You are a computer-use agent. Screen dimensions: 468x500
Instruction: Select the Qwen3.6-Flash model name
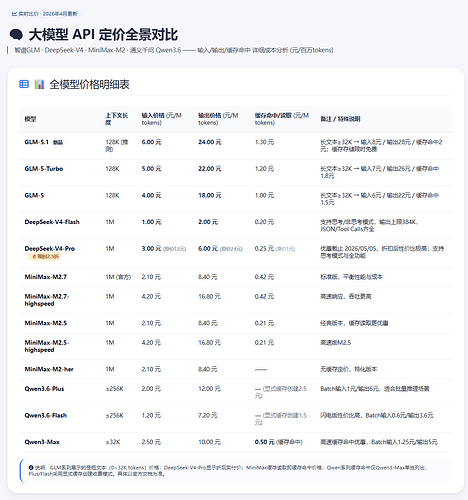[46, 415]
